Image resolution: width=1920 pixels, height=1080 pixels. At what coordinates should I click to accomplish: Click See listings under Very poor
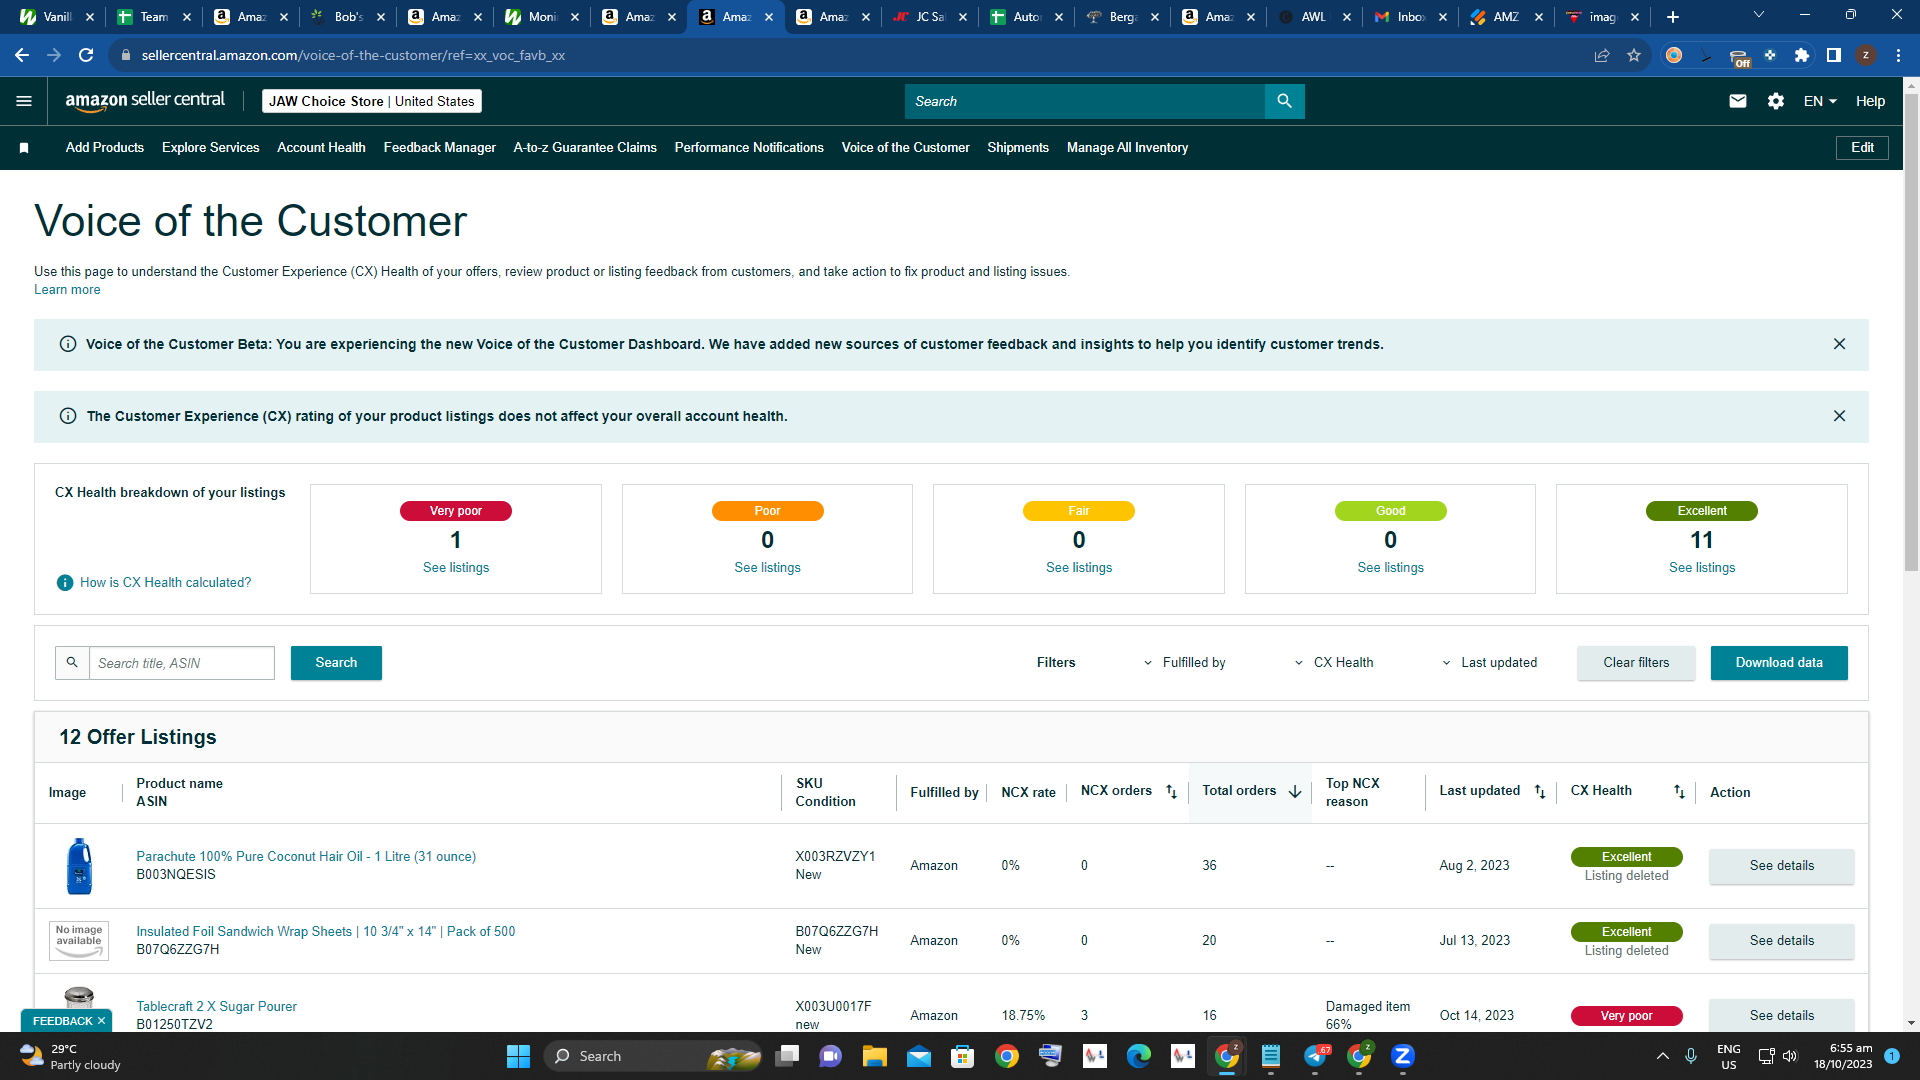456,568
